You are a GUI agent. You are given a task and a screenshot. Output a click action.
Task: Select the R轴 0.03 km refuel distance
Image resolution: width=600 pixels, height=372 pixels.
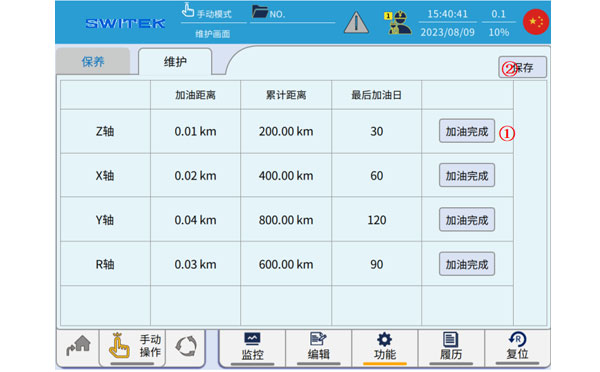point(195,265)
